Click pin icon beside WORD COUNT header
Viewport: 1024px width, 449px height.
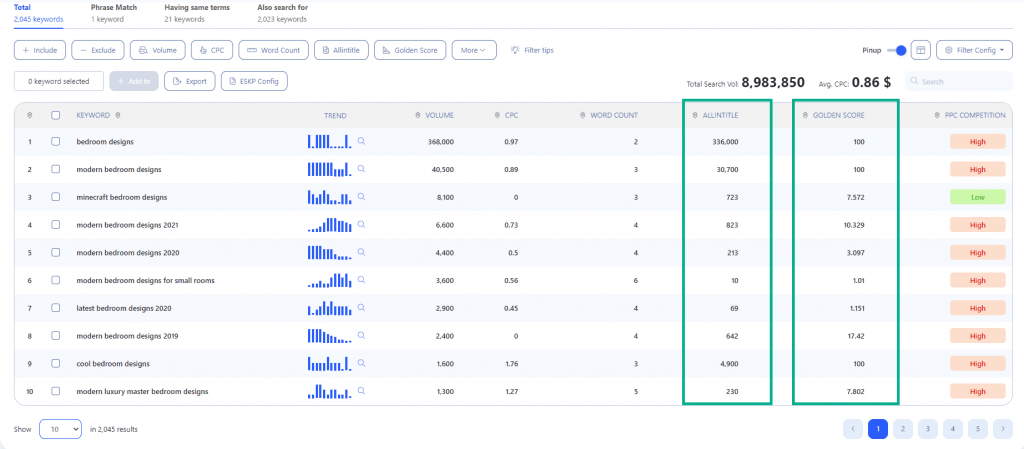(x=583, y=116)
